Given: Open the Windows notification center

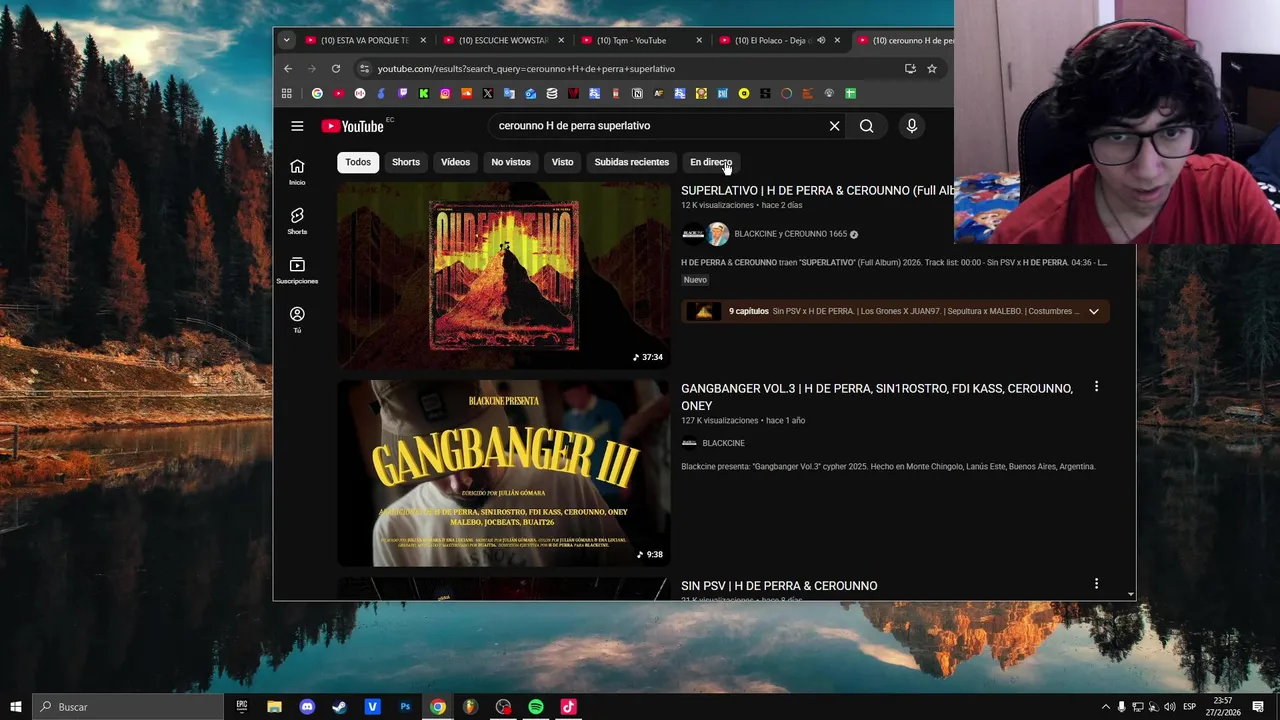Looking at the screenshot, I should [1258, 707].
